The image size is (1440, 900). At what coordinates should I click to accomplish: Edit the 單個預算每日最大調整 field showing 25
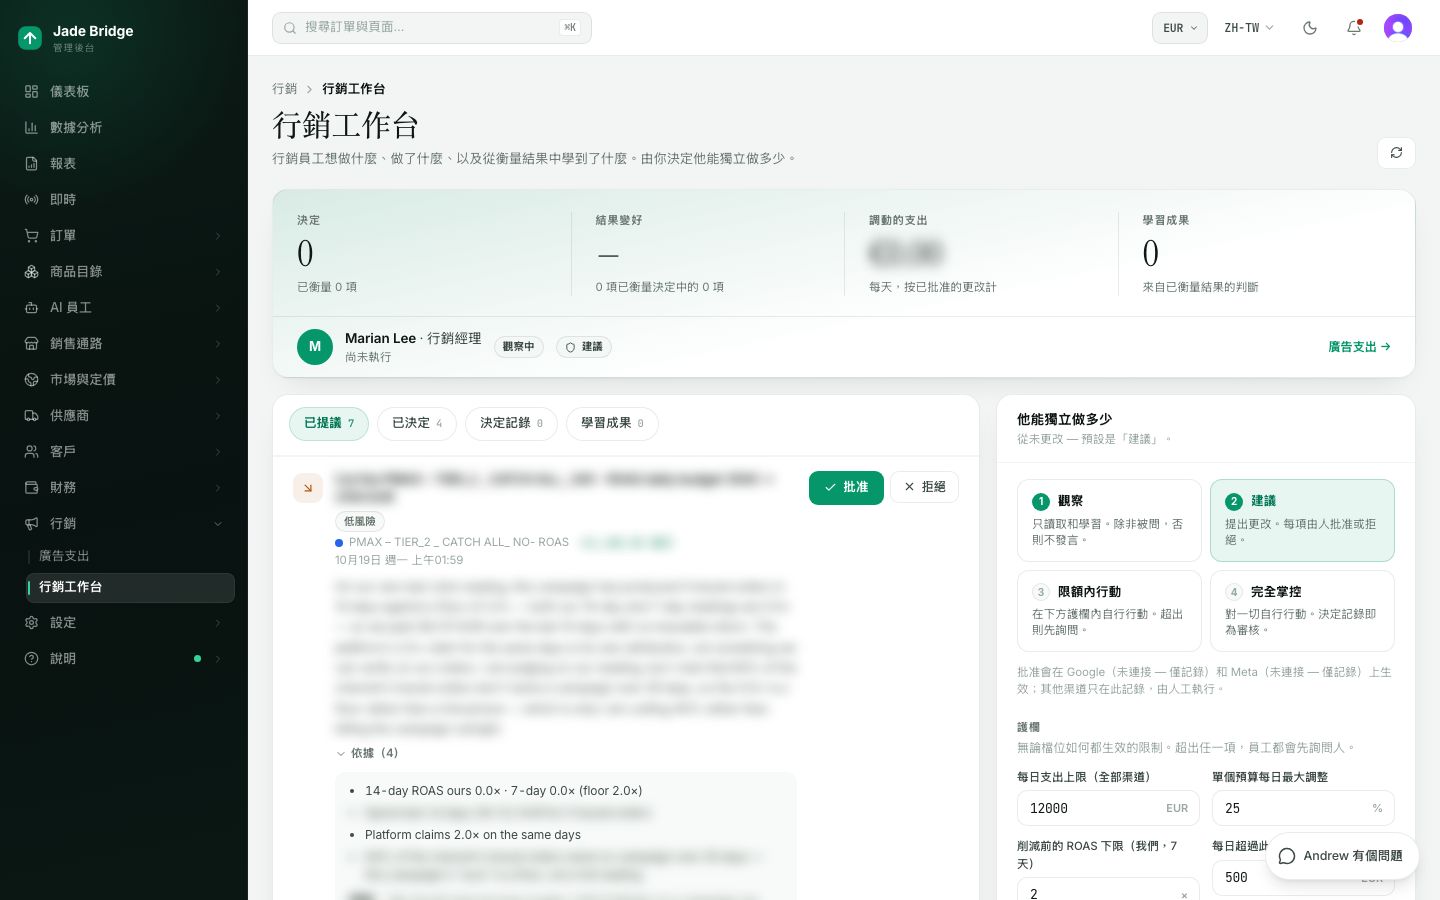pos(1303,808)
